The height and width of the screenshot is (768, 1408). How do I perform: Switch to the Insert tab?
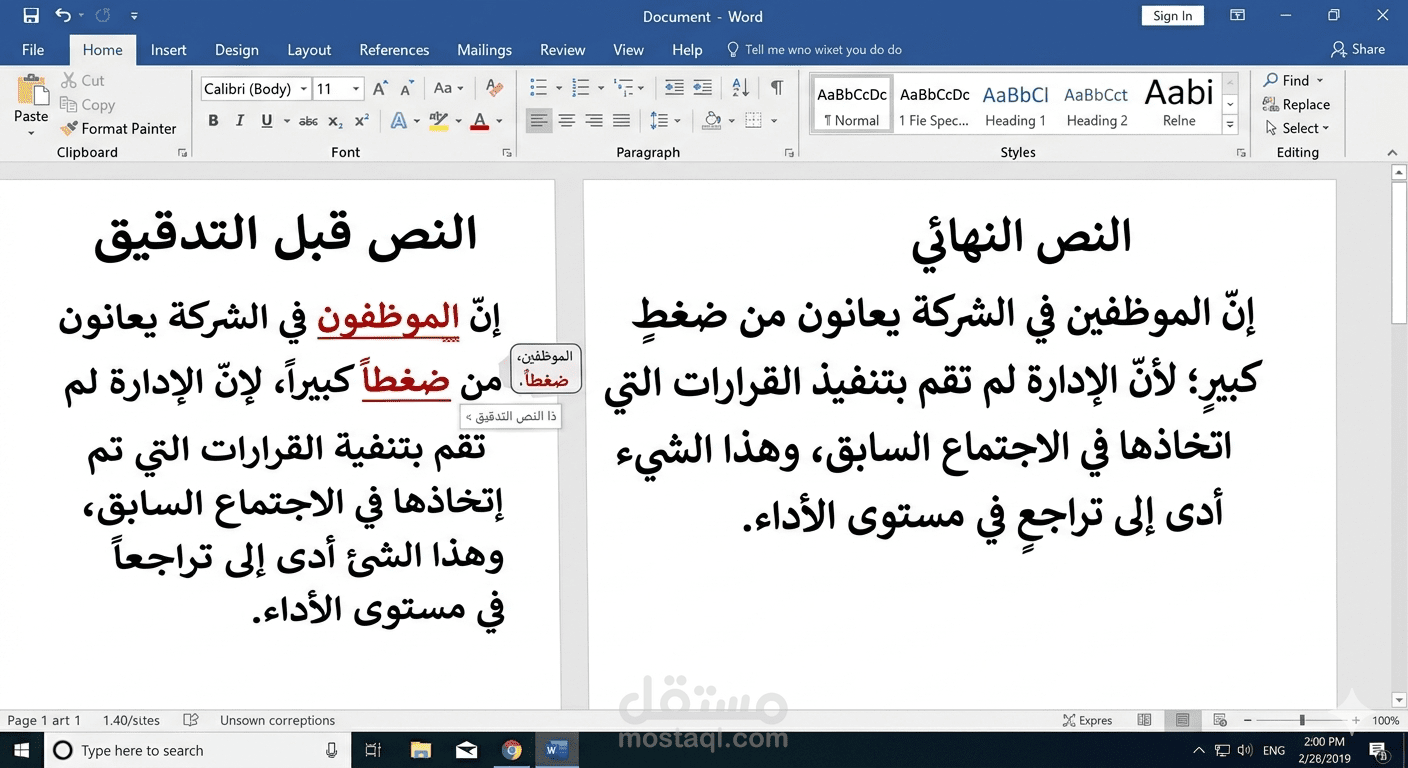tap(169, 50)
